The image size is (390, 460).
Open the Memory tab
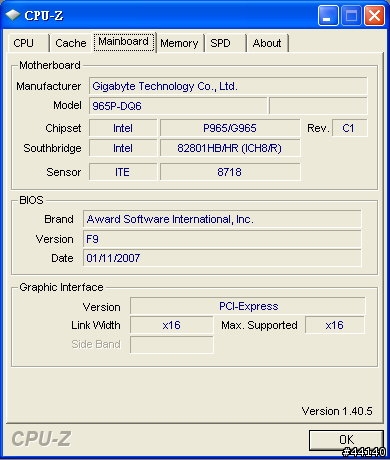180,43
